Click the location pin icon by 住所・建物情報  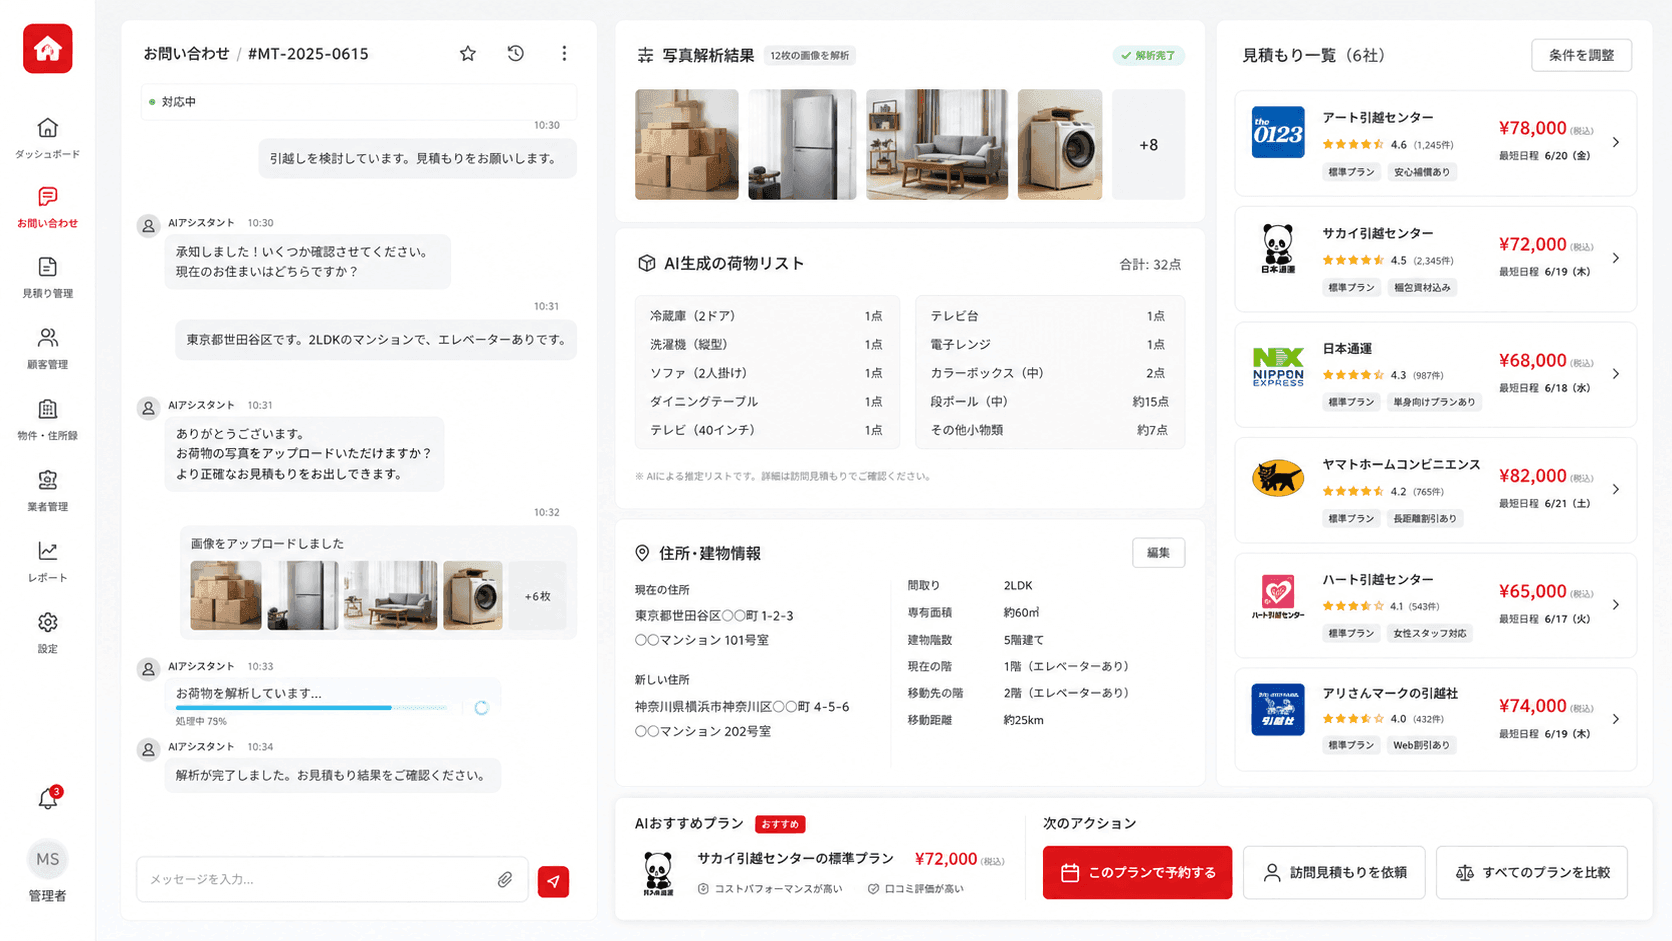tap(642, 553)
